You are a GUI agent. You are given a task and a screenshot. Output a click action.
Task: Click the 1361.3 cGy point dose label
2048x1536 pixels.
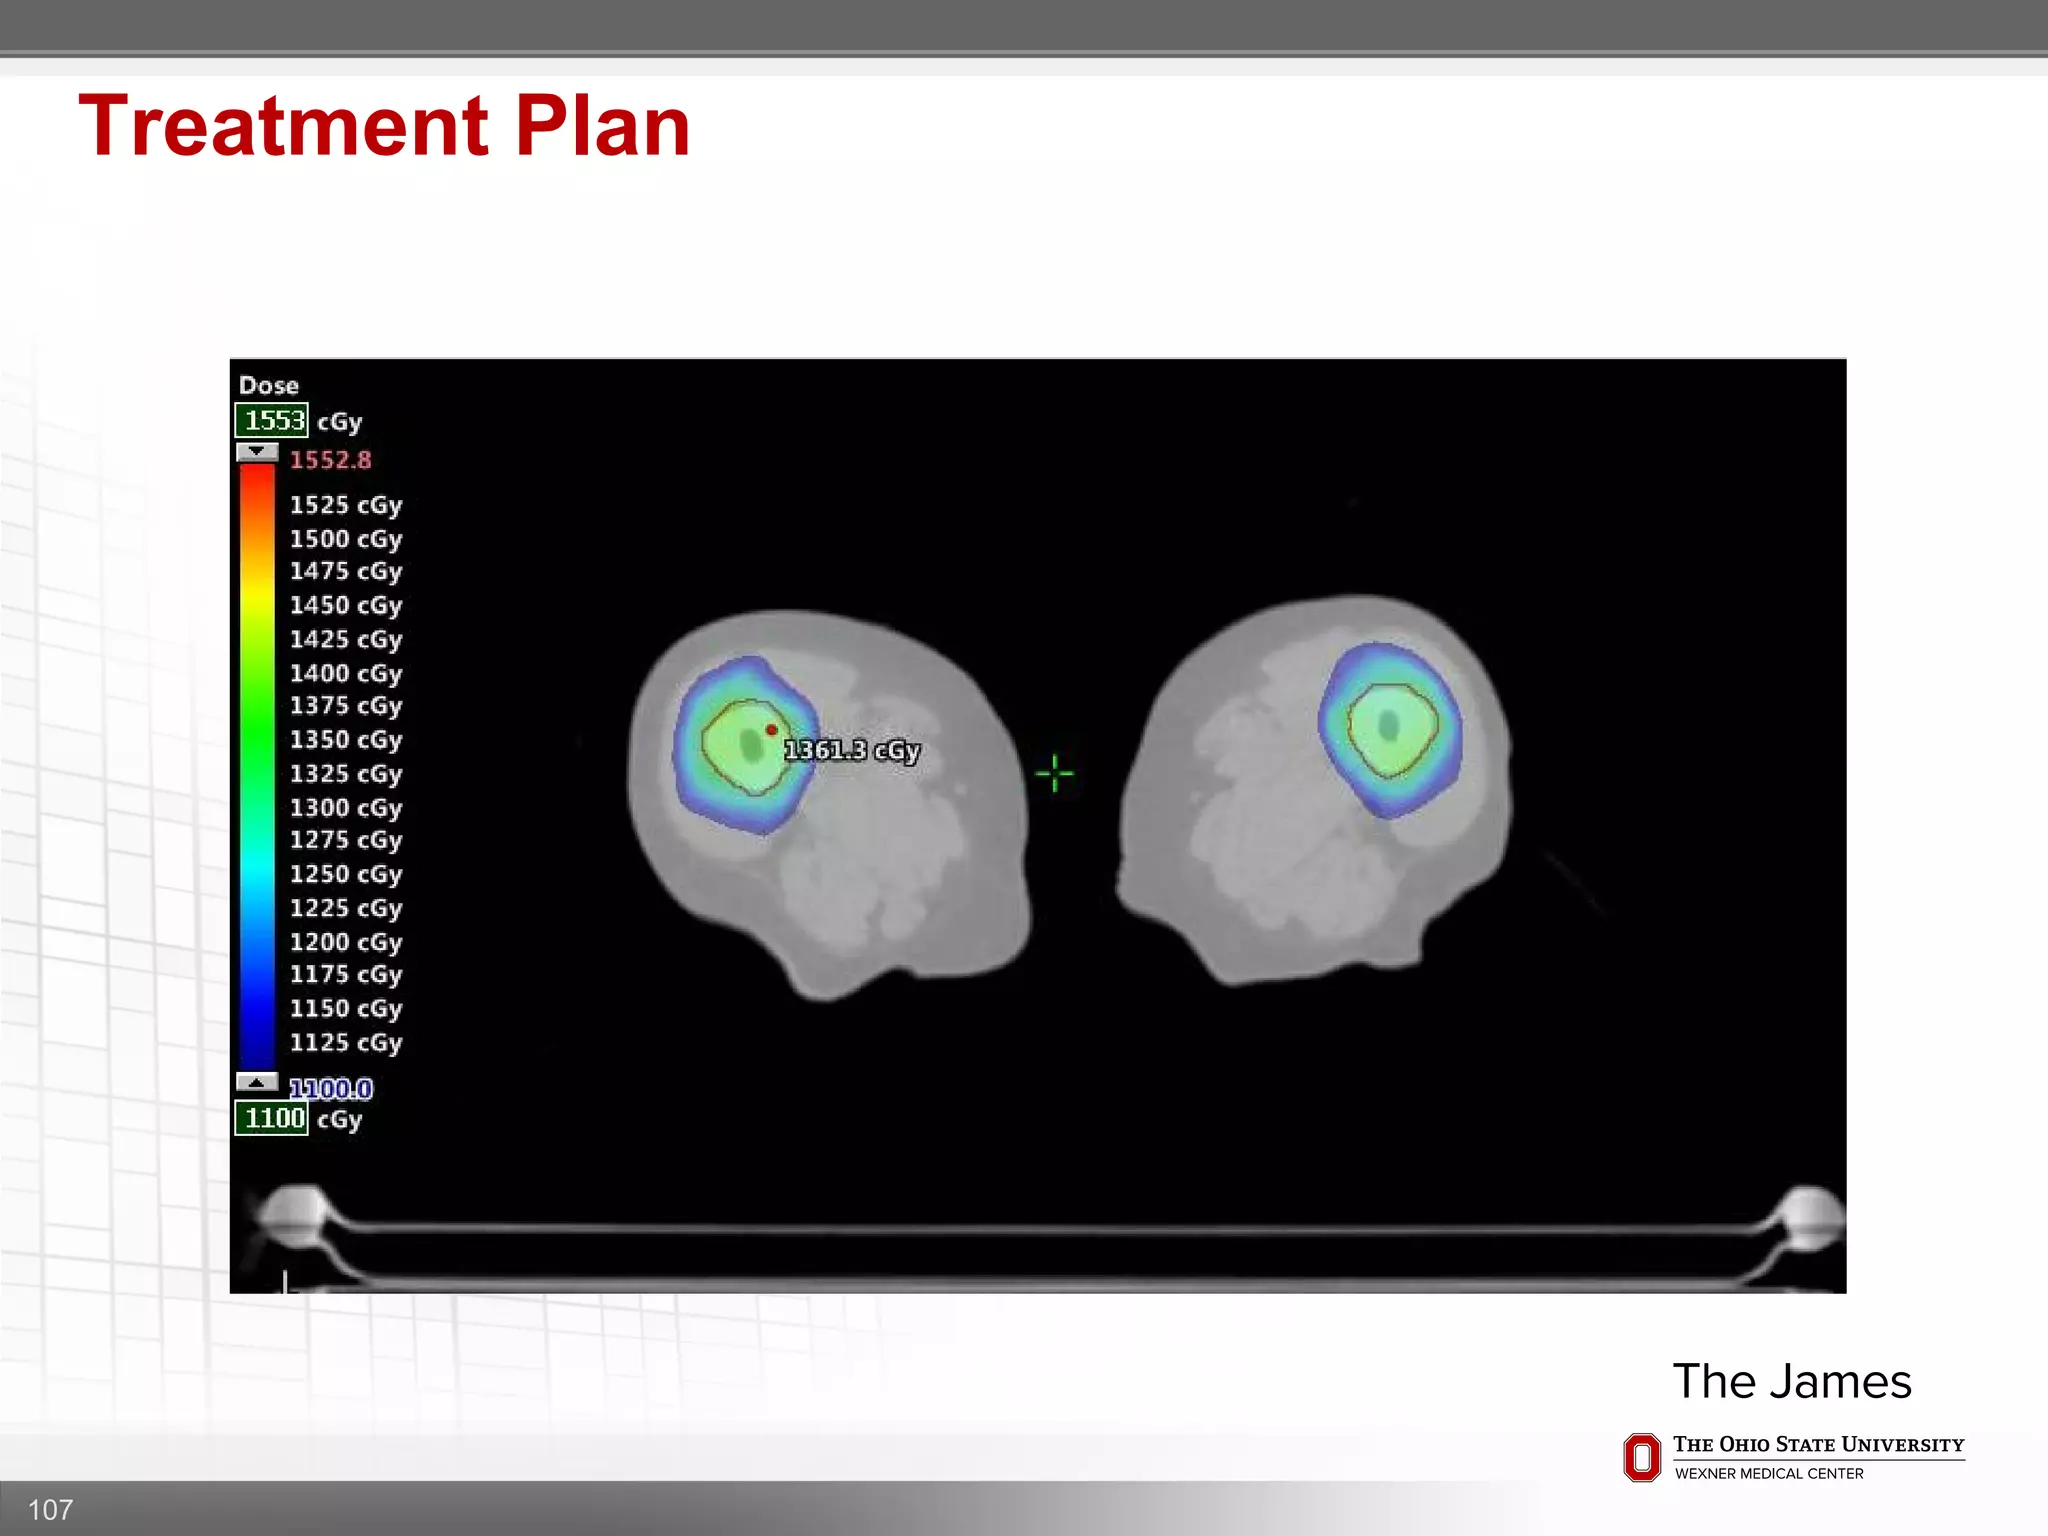point(851,751)
